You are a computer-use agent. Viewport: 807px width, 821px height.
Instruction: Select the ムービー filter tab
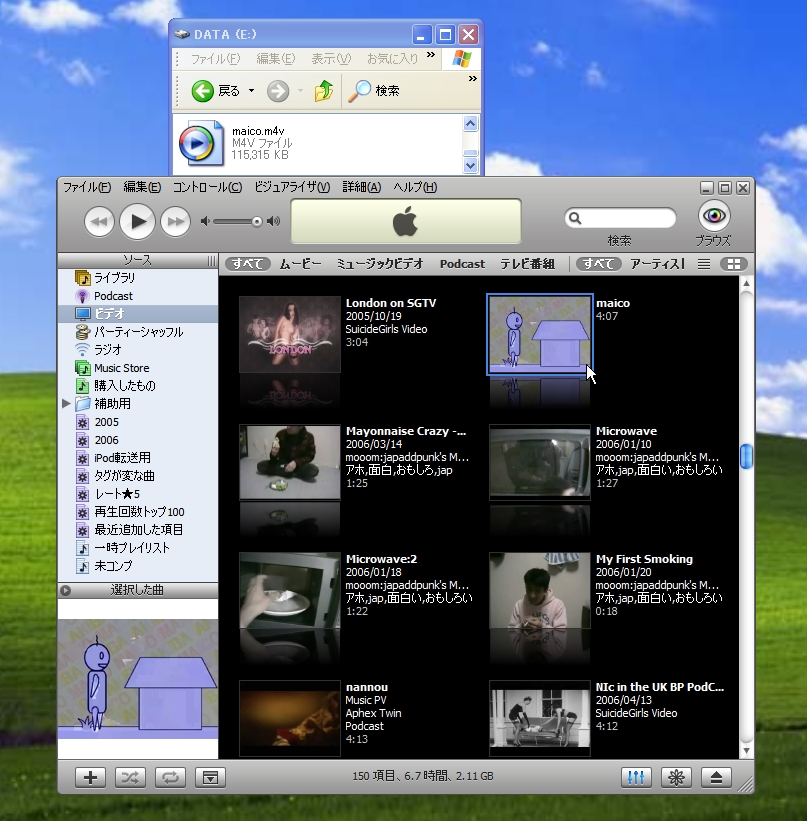(301, 264)
